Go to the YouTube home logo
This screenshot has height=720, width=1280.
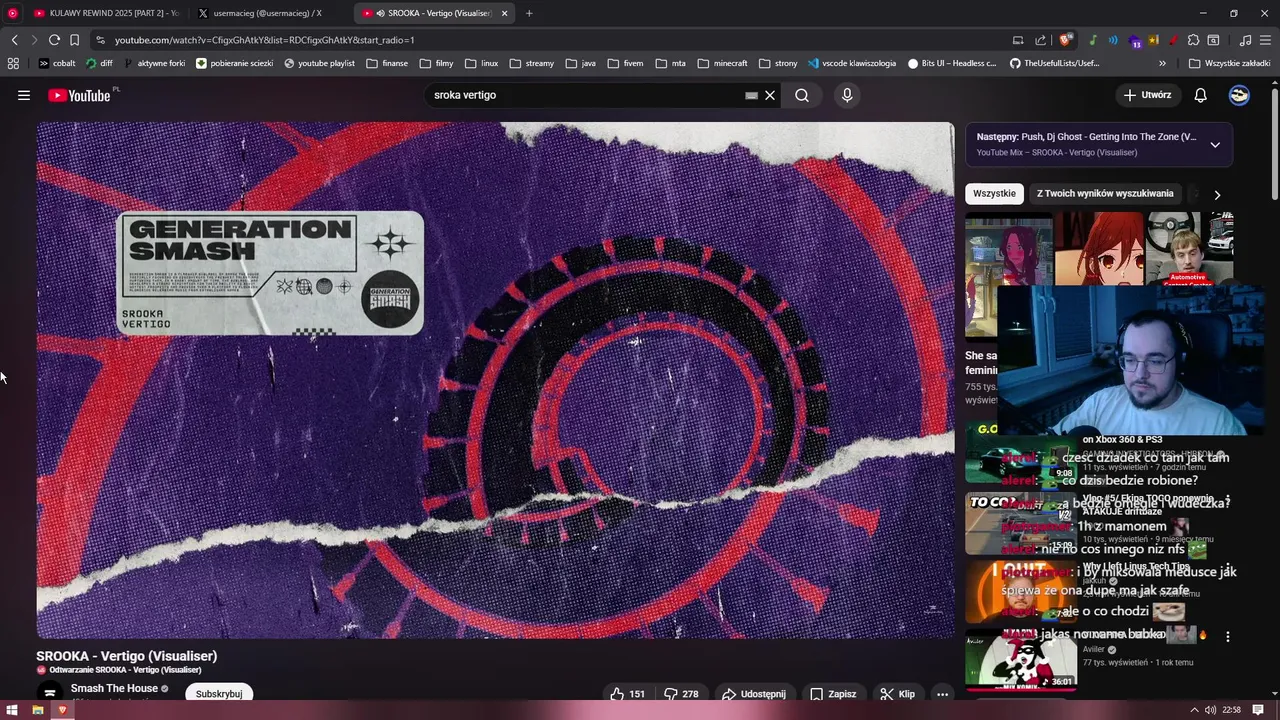coord(79,95)
